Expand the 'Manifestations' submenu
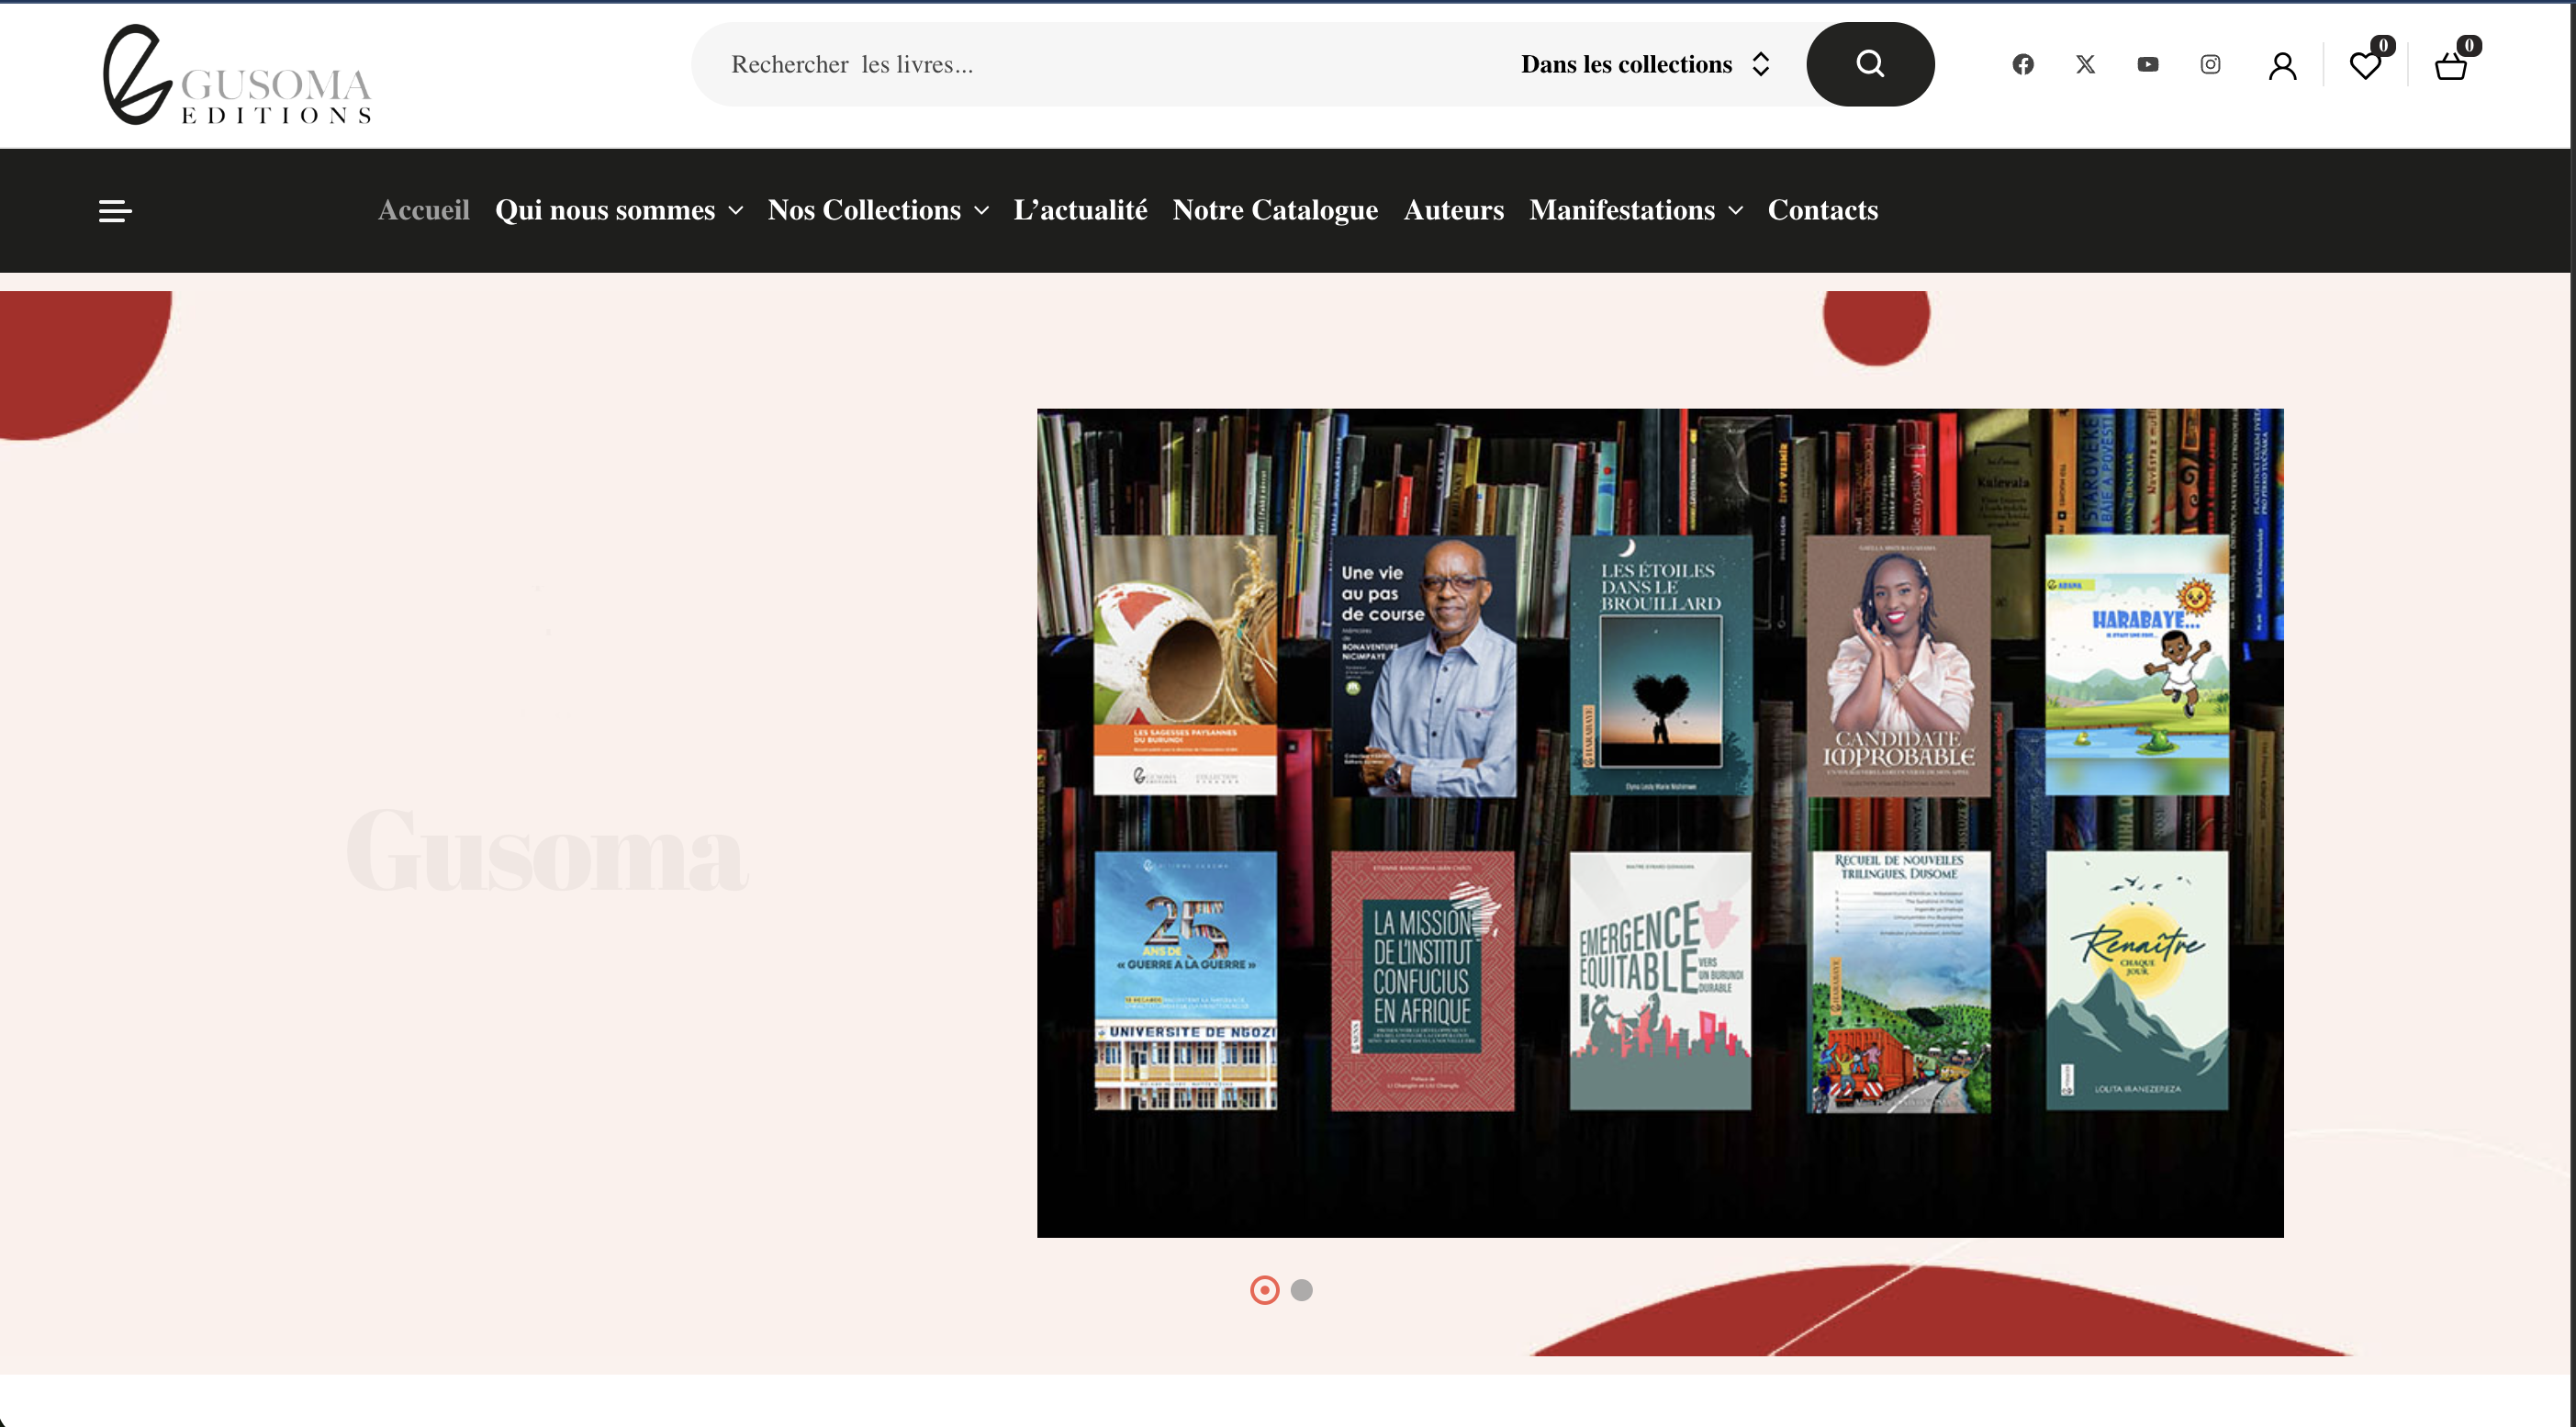The width and height of the screenshot is (2576, 1427). point(1636,210)
